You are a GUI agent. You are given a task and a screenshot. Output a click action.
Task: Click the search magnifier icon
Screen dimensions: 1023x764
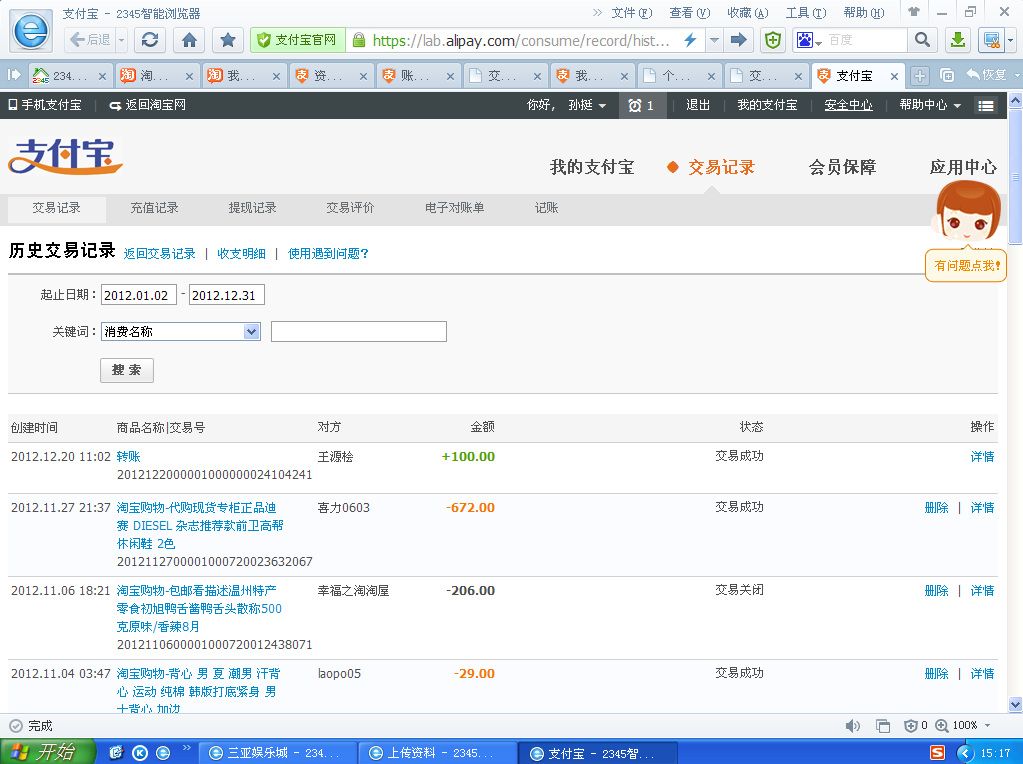[921, 40]
